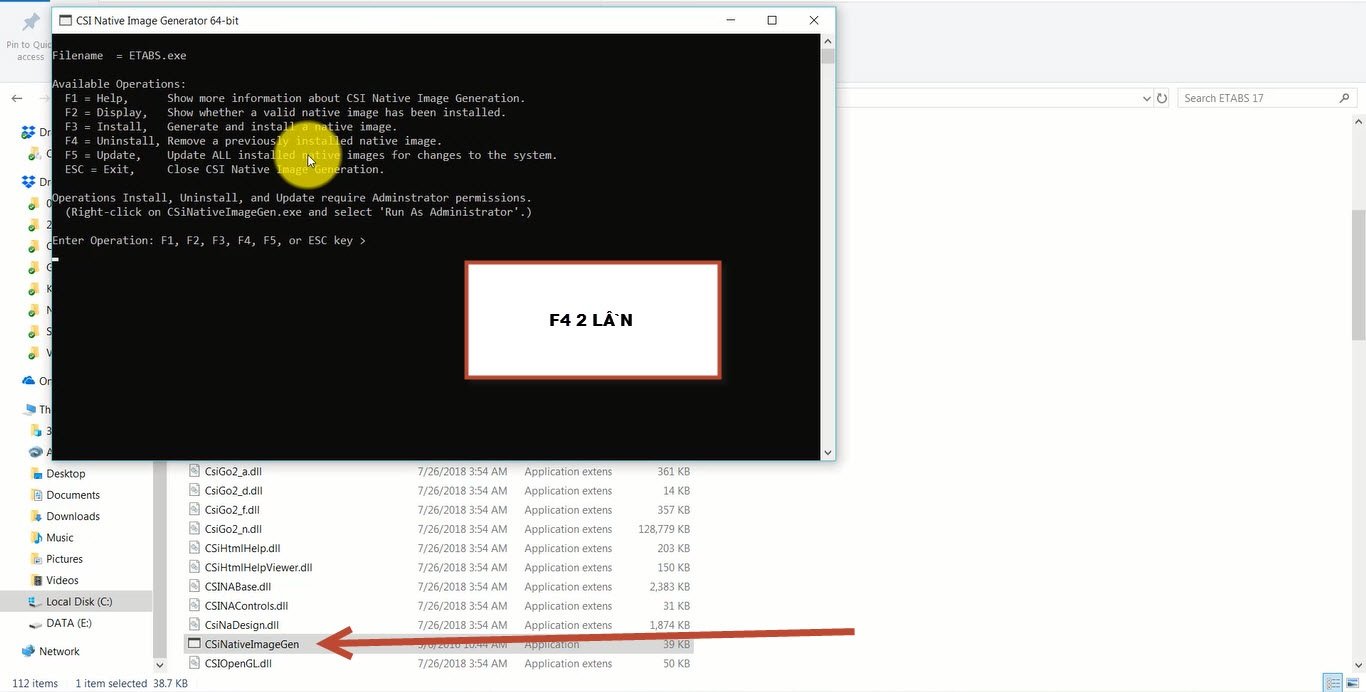Maximize the CSI Native Image Generator window

coord(772,20)
